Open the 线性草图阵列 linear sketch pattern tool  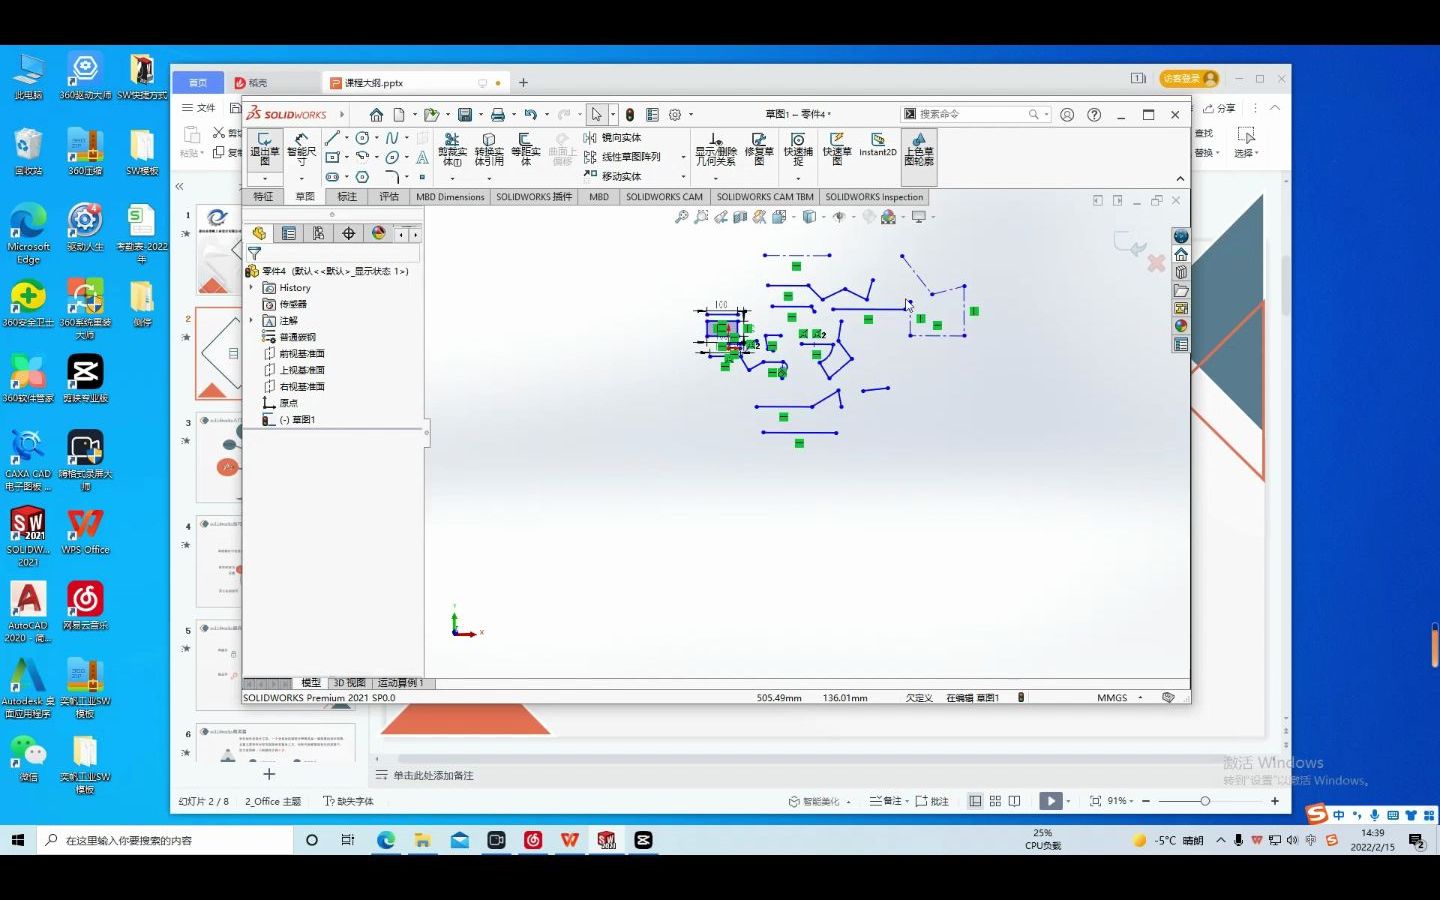coord(631,157)
